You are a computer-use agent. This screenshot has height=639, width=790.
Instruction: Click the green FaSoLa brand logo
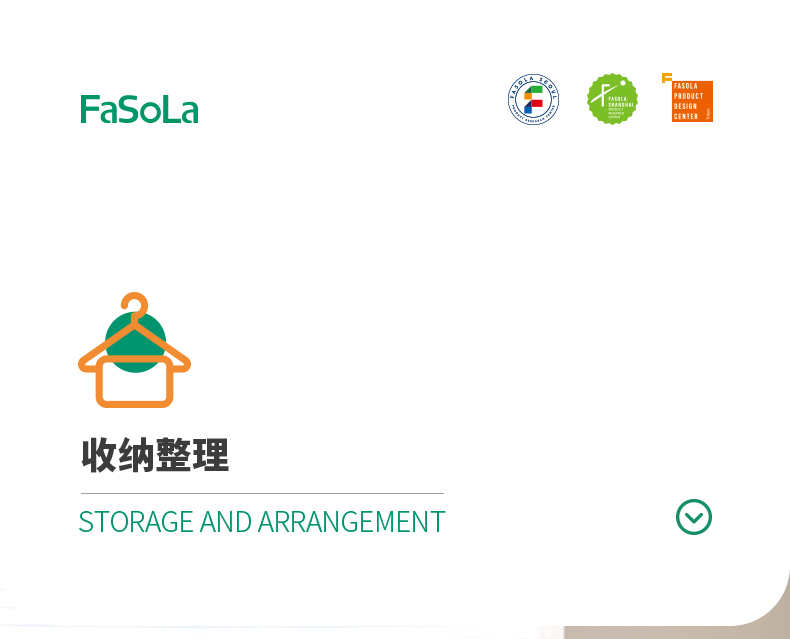pos(140,109)
